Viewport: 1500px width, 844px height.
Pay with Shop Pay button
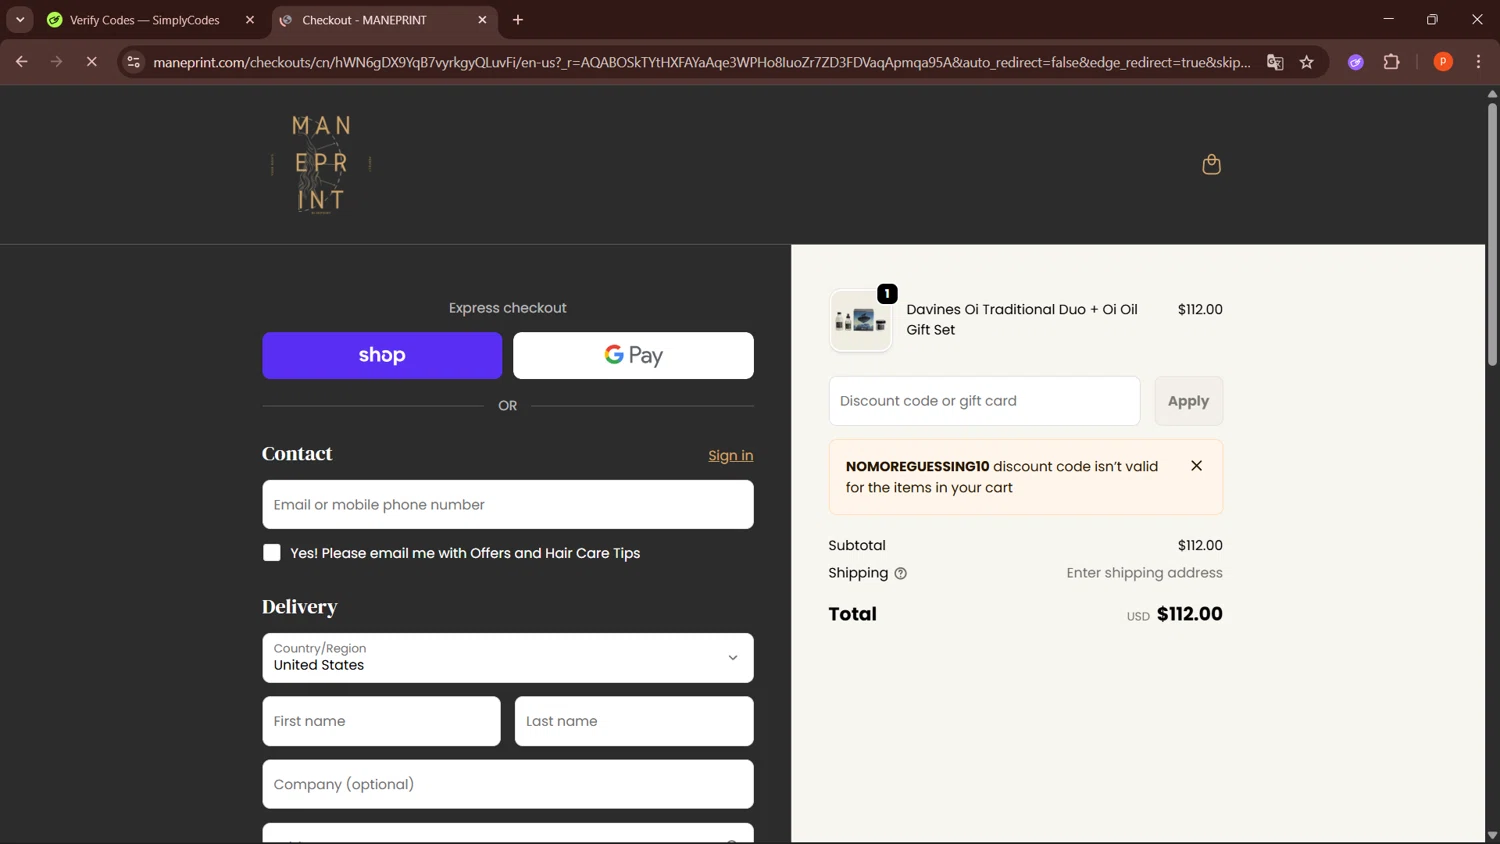click(x=382, y=356)
